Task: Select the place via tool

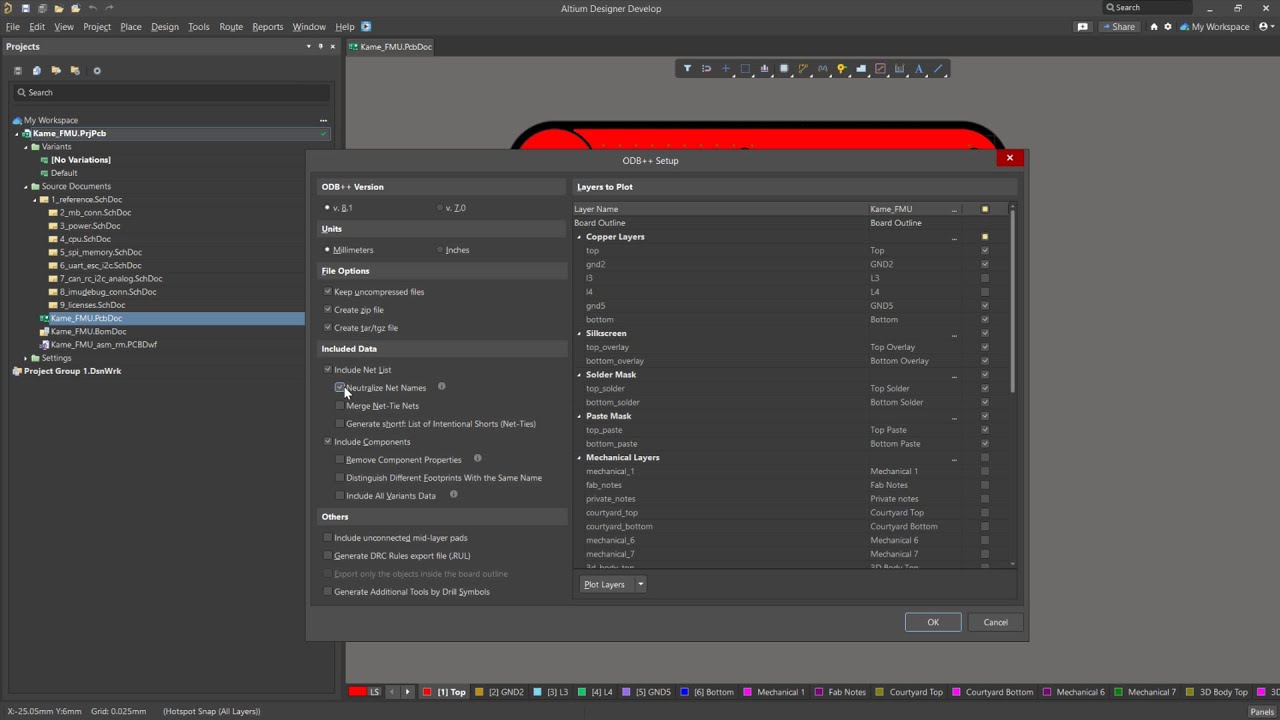Action: click(x=842, y=69)
